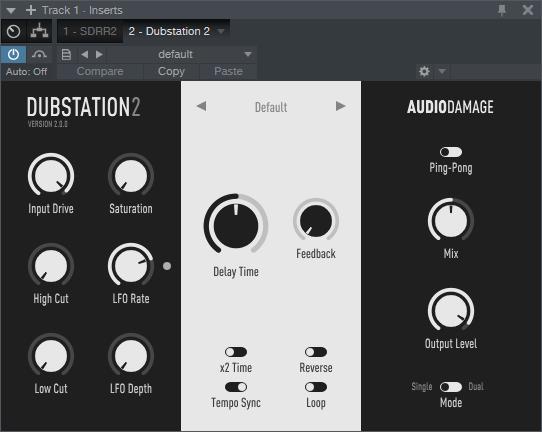Screen dimensions: 542x432
Task: Click the Low Cut knob
Action: [51, 355]
